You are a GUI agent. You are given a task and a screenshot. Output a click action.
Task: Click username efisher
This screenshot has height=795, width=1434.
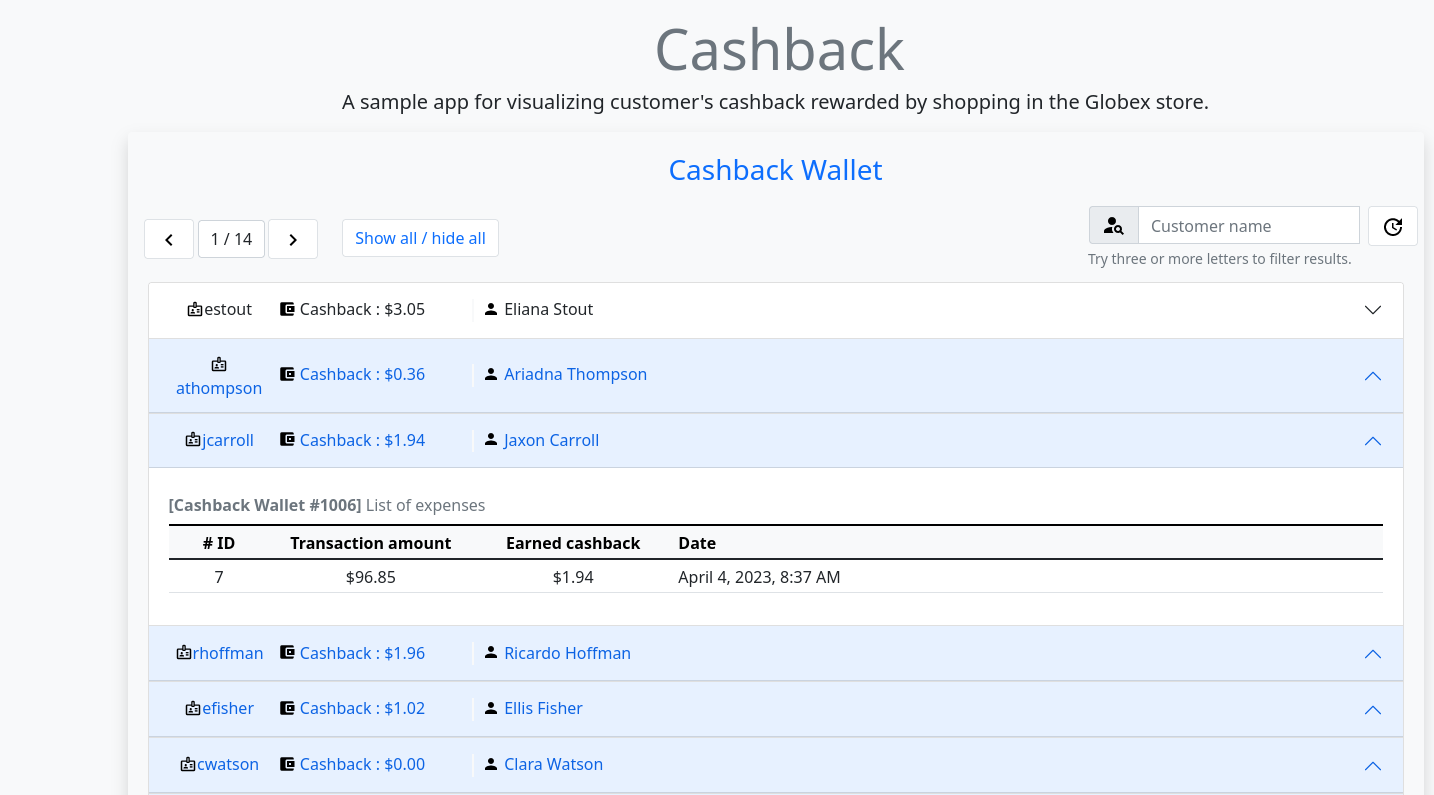tap(228, 708)
